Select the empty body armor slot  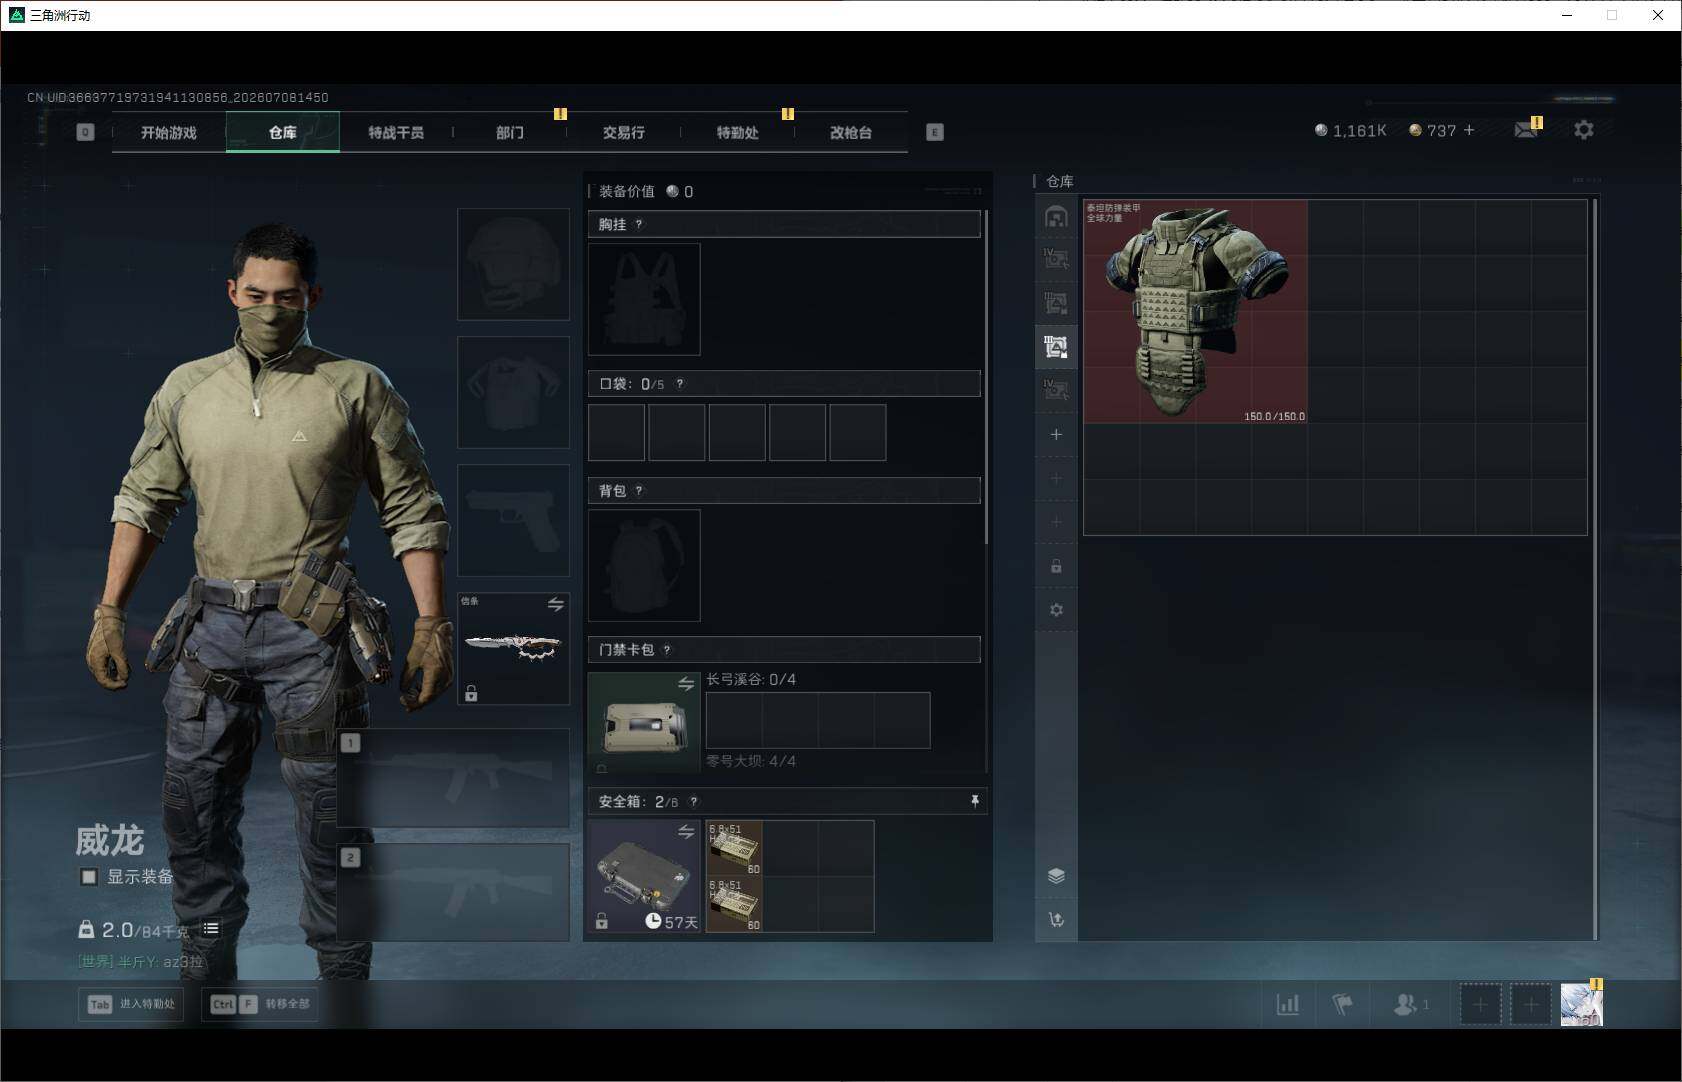click(514, 392)
